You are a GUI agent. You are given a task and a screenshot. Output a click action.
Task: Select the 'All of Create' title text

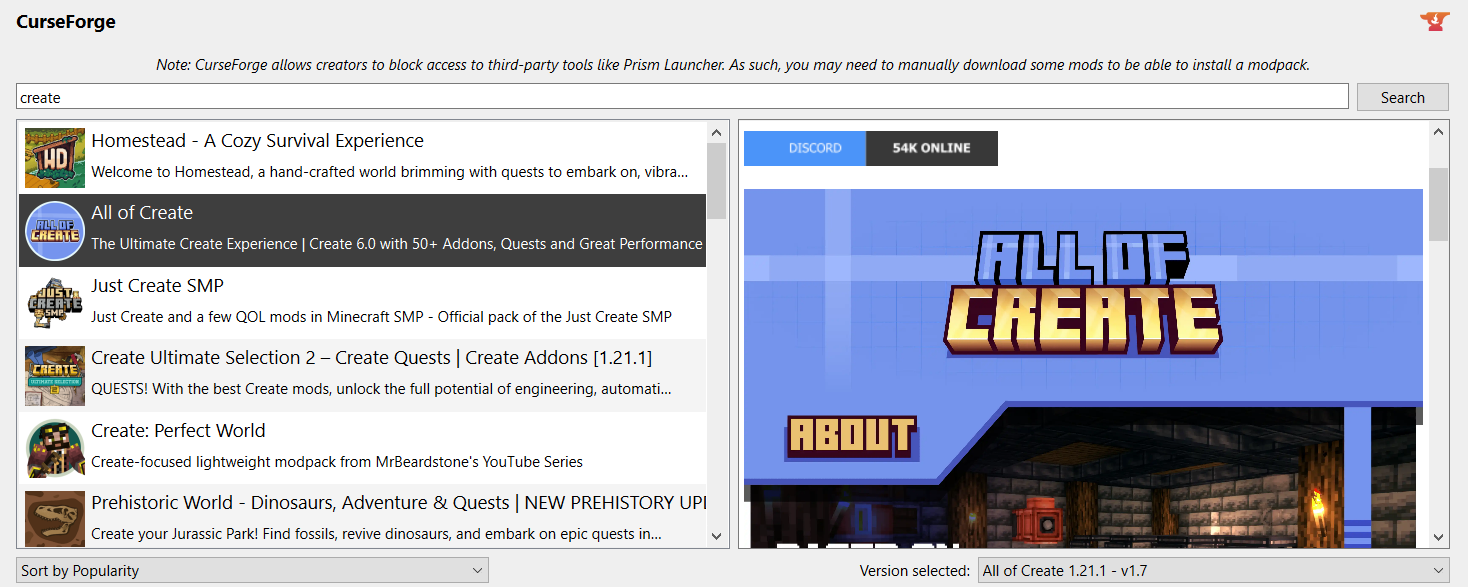click(142, 213)
